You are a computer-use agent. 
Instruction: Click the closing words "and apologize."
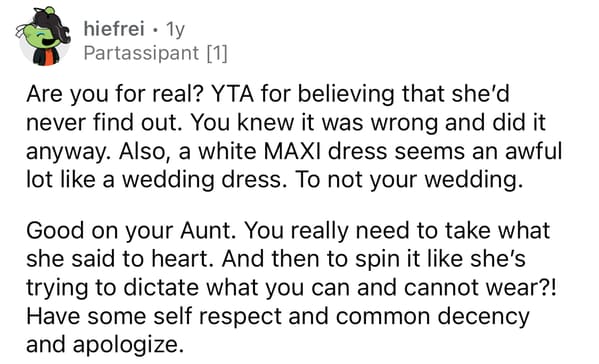pos(103,346)
